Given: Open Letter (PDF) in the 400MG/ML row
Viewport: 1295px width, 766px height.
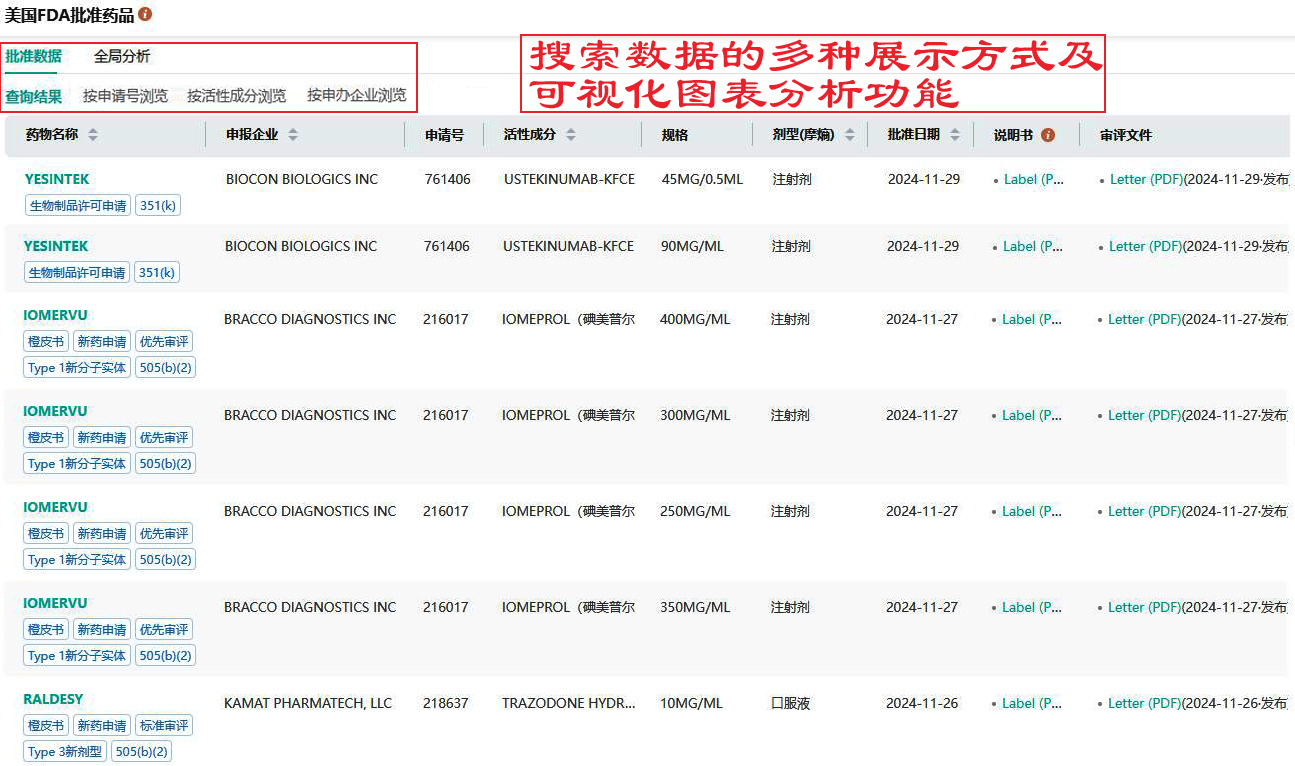Looking at the screenshot, I should 1145,319.
